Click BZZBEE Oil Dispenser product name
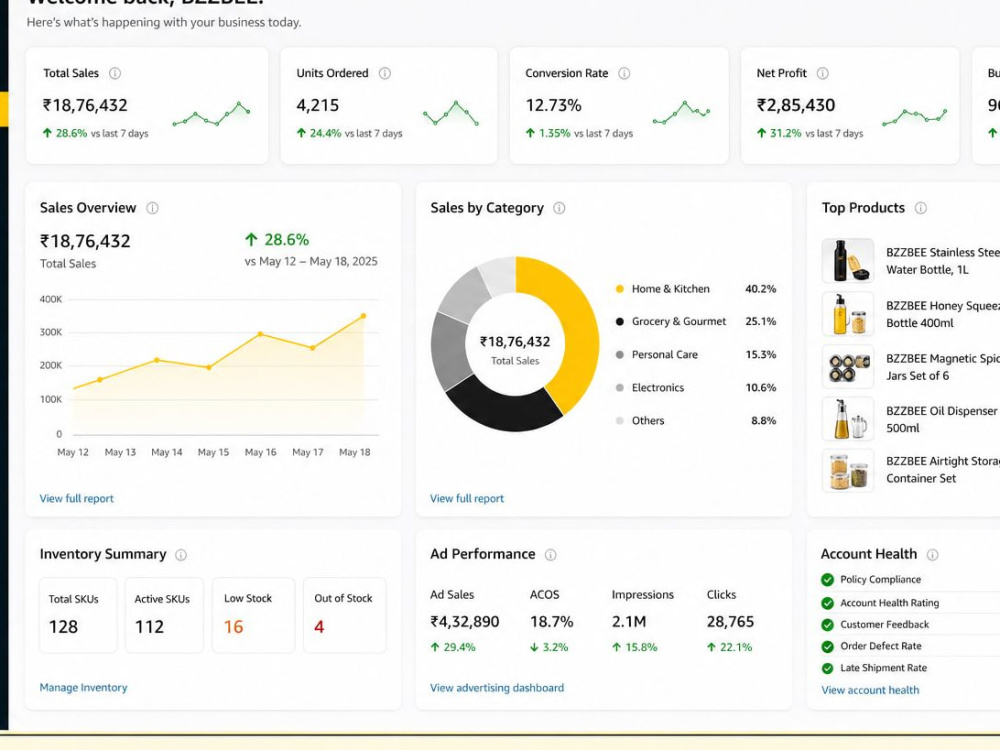The height and width of the screenshot is (750, 1000). pos(943,420)
